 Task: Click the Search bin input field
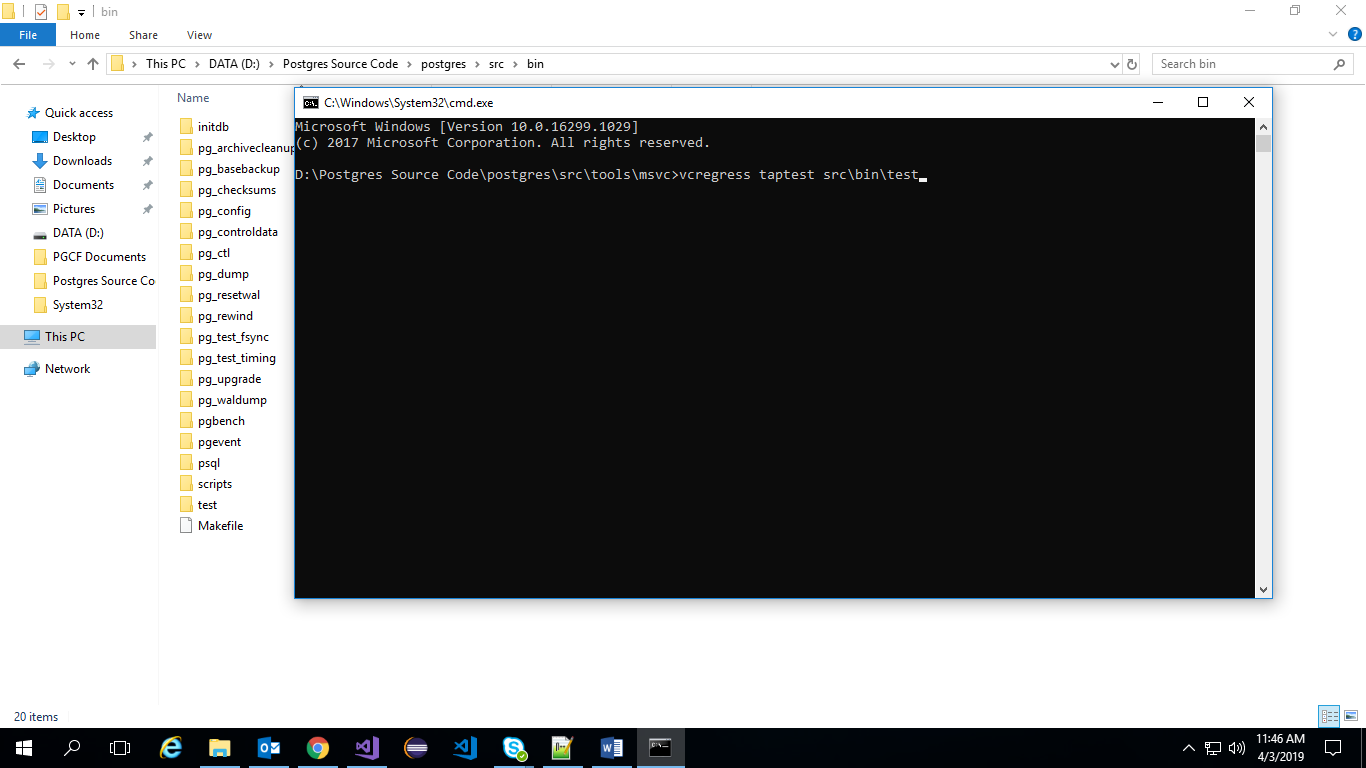pos(1240,64)
